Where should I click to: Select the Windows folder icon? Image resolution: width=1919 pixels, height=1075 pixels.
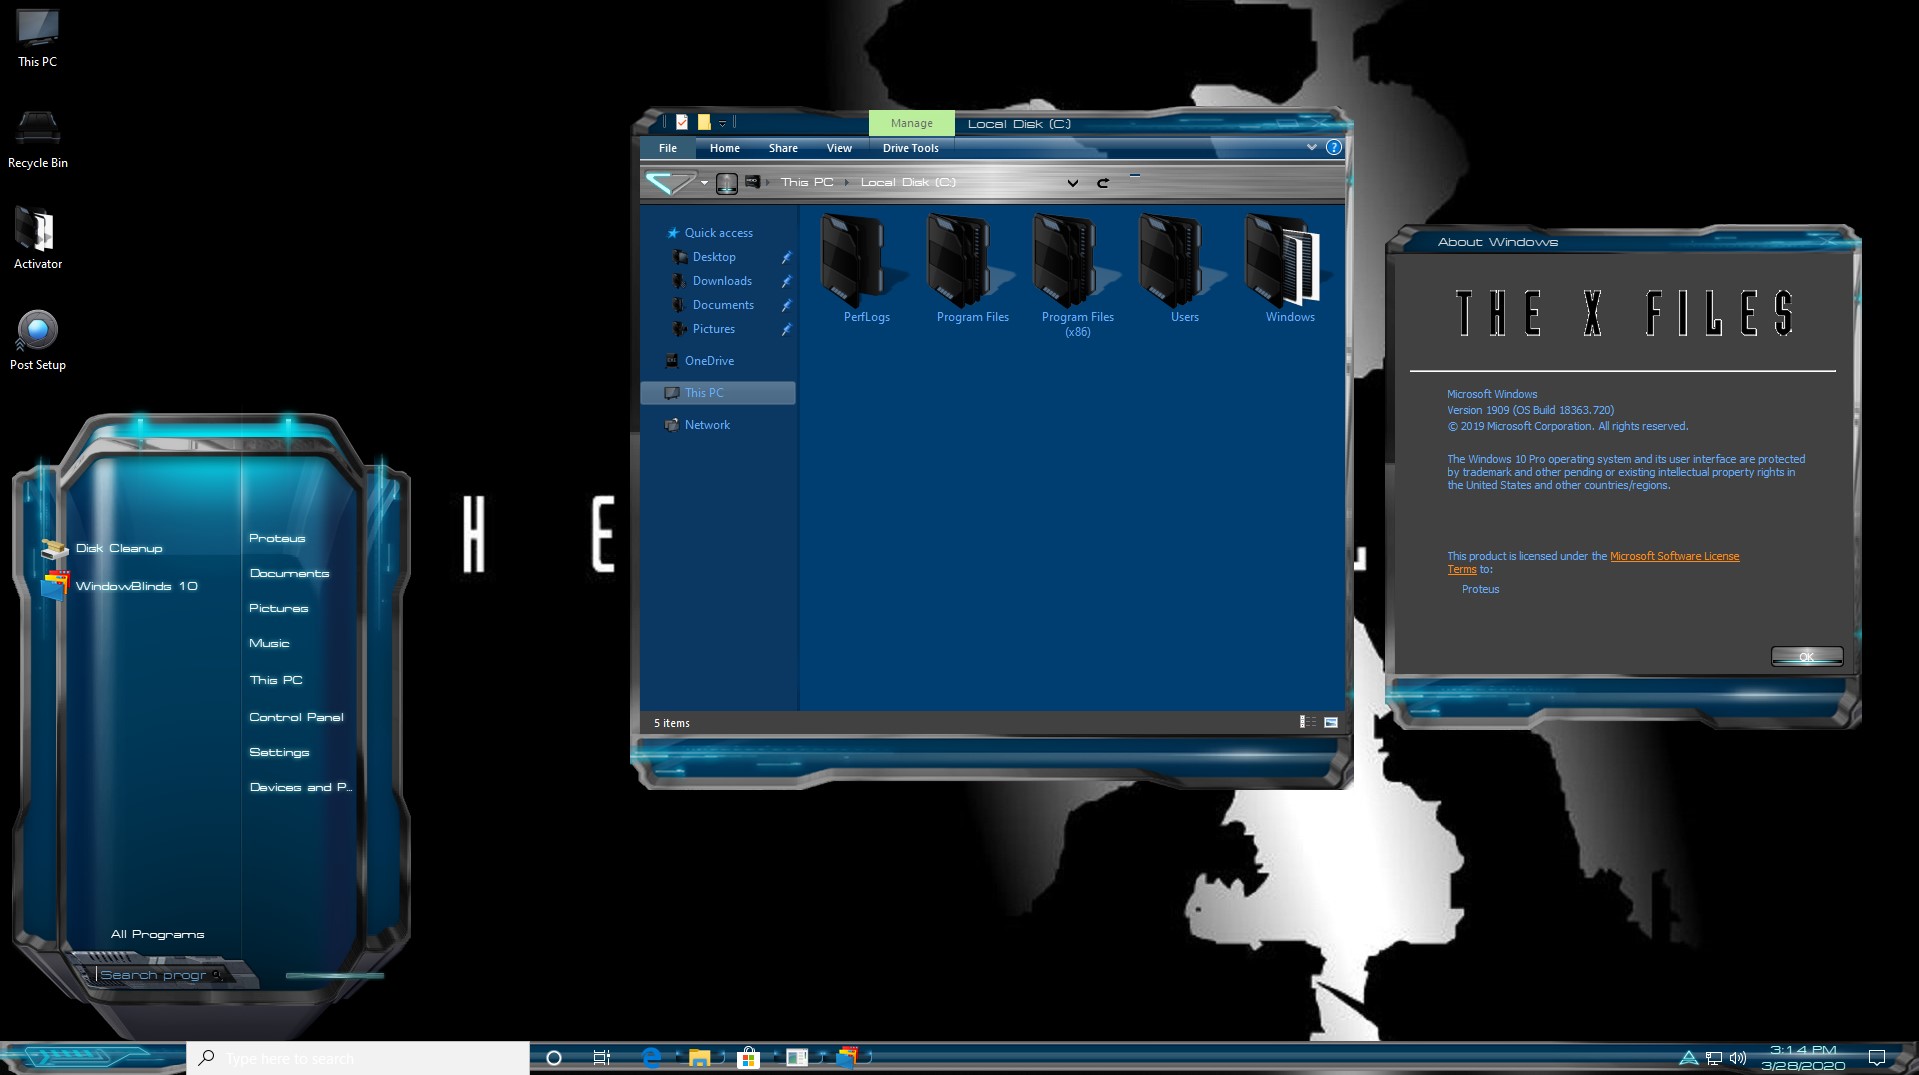1290,268
